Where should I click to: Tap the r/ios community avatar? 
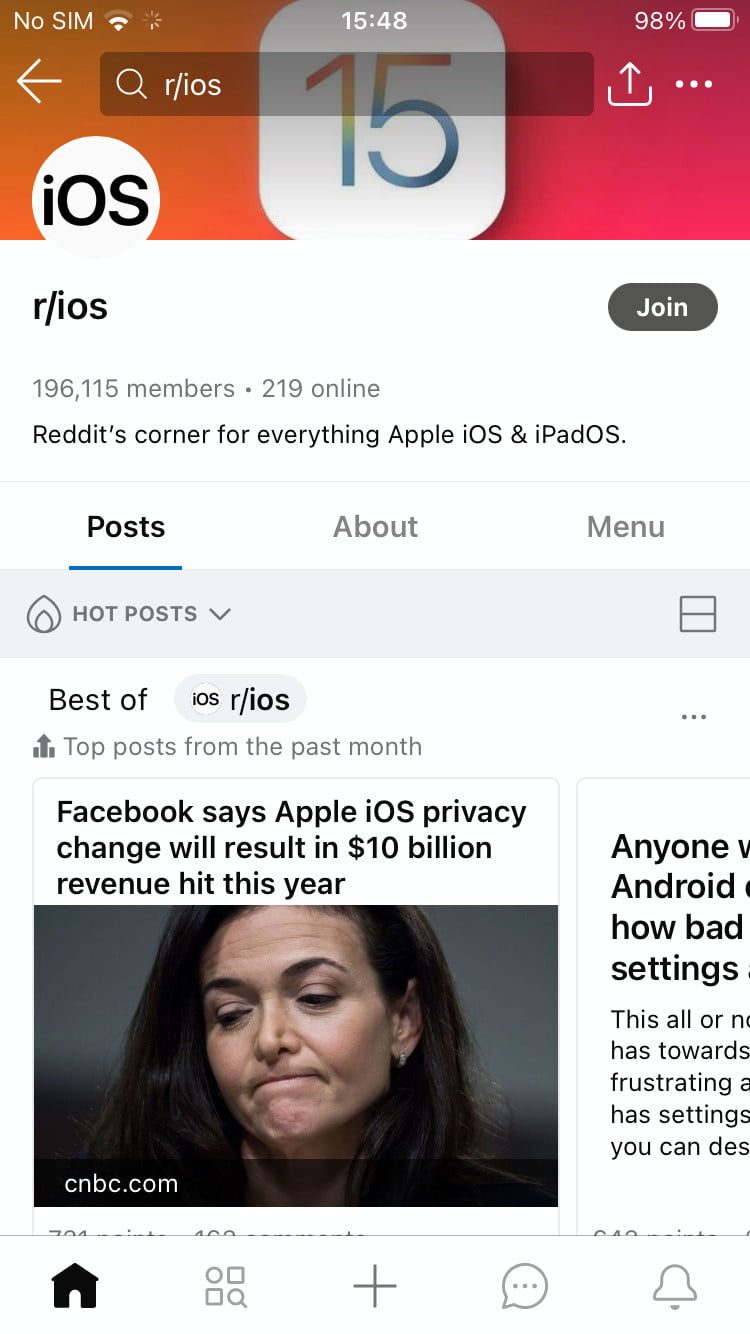point(96,198)
